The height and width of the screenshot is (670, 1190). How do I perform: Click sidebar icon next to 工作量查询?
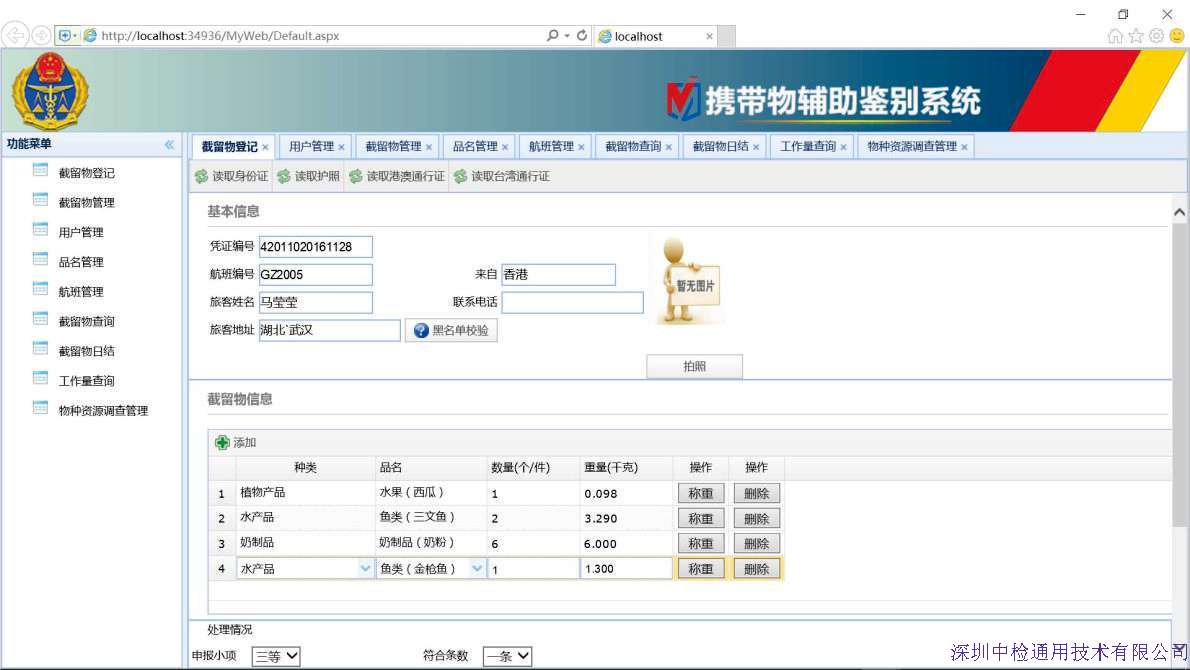40,378
